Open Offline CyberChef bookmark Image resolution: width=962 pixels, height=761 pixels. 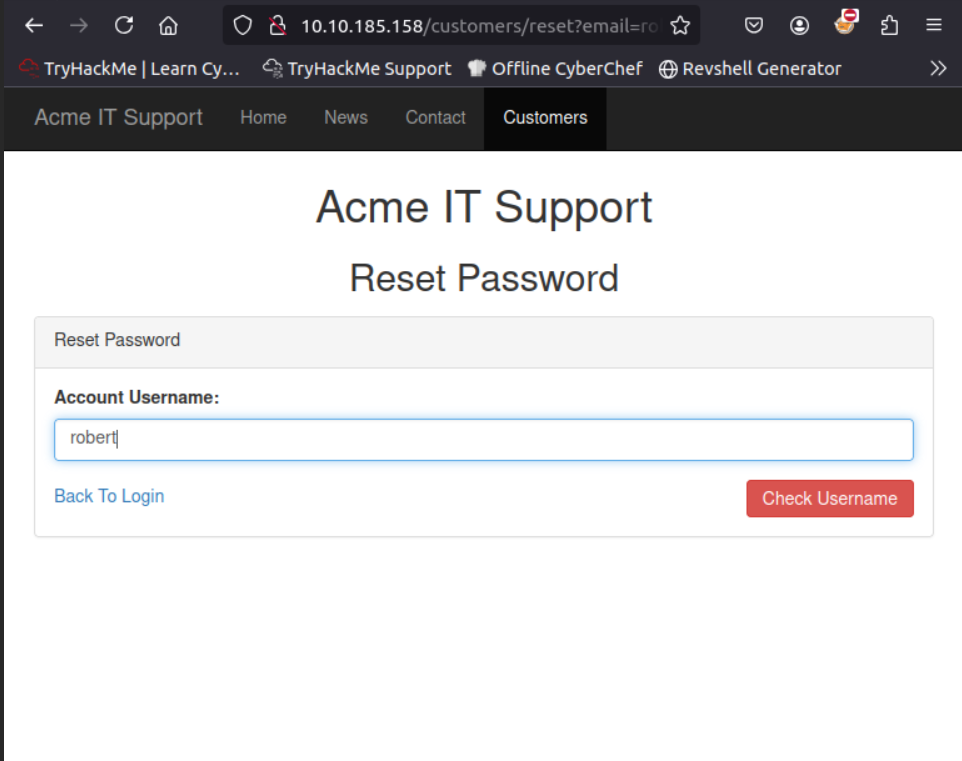pos(556,68)
